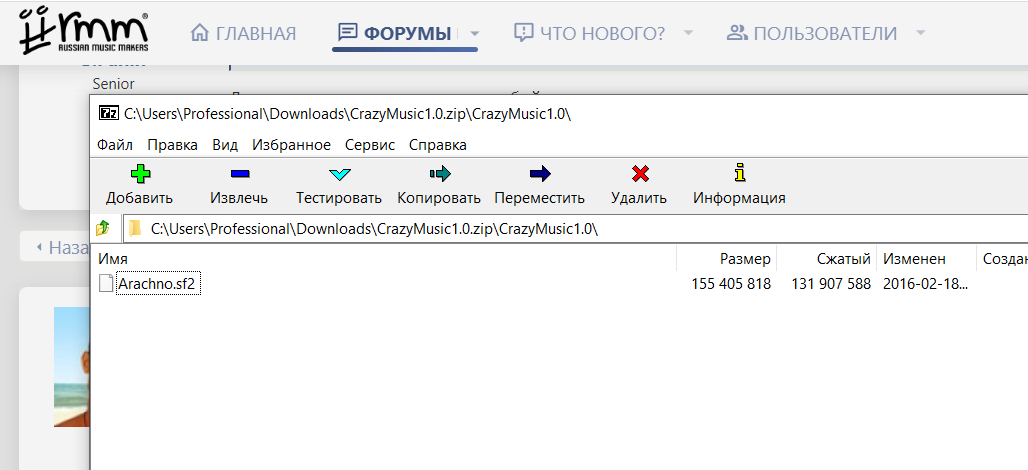Image resolution: width=1028 pixels, height=470 pixels.
Task: Click the 7-Zip window title icon
Action: click(x=108, y=113)
